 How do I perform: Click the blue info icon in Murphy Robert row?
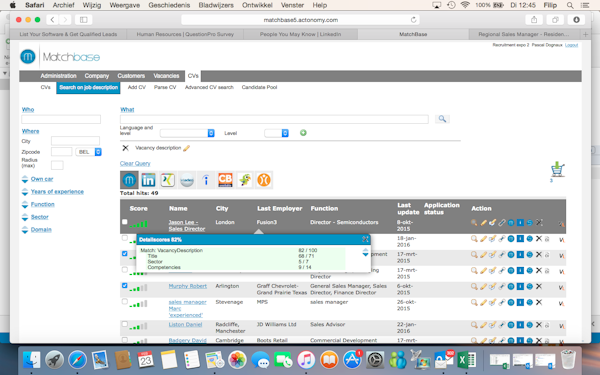[x=520, y=286]
